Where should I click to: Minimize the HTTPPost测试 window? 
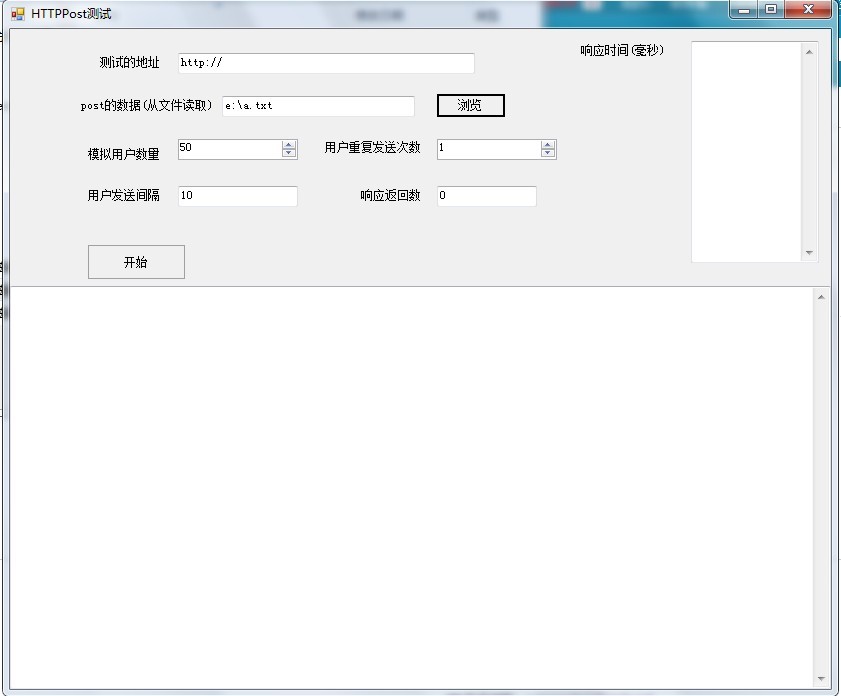coord(744,9)
